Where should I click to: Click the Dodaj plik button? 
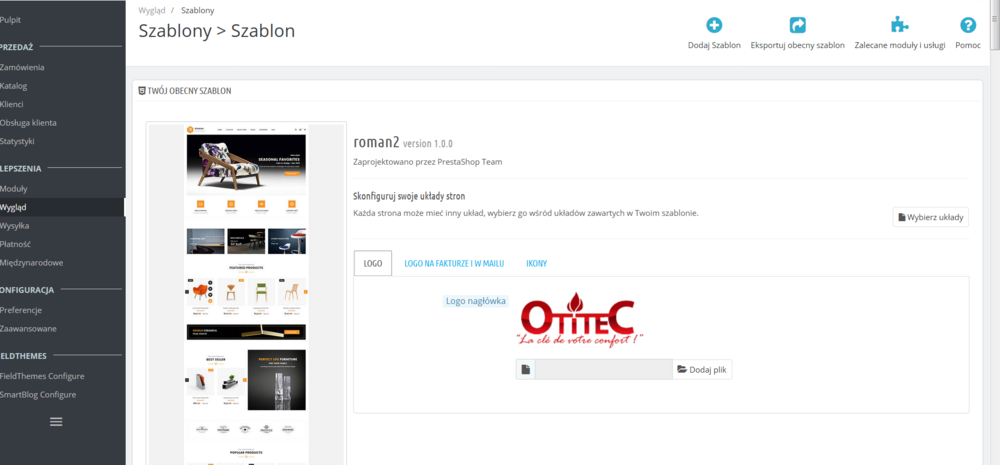coord(702,369)
